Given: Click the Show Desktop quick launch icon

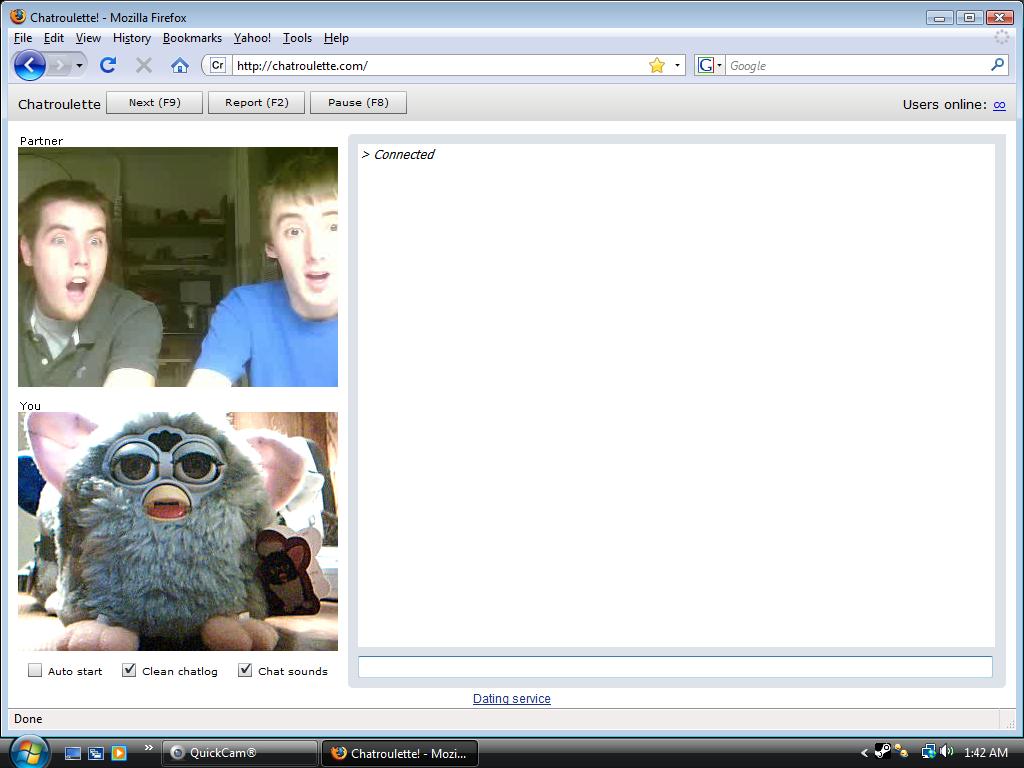Looking at the screenshot, I should [x=73, y=753].
